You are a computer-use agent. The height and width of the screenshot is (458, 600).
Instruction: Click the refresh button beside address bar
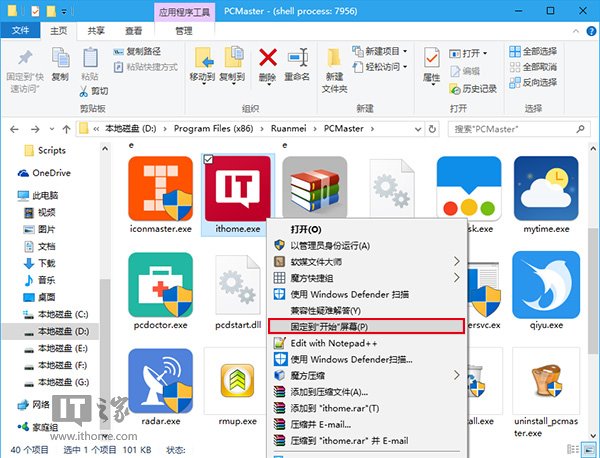tap(432, 129)
